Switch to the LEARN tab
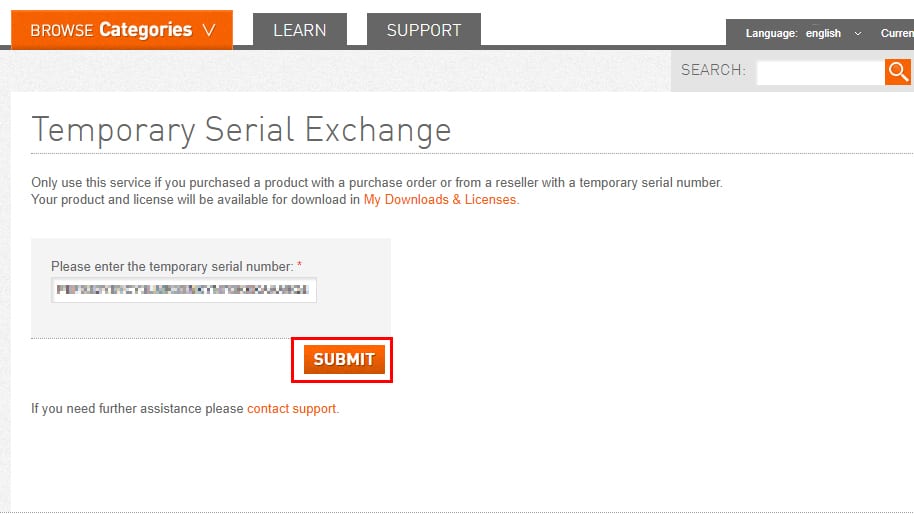Screen dimensions: 914x514 point(300,30)
